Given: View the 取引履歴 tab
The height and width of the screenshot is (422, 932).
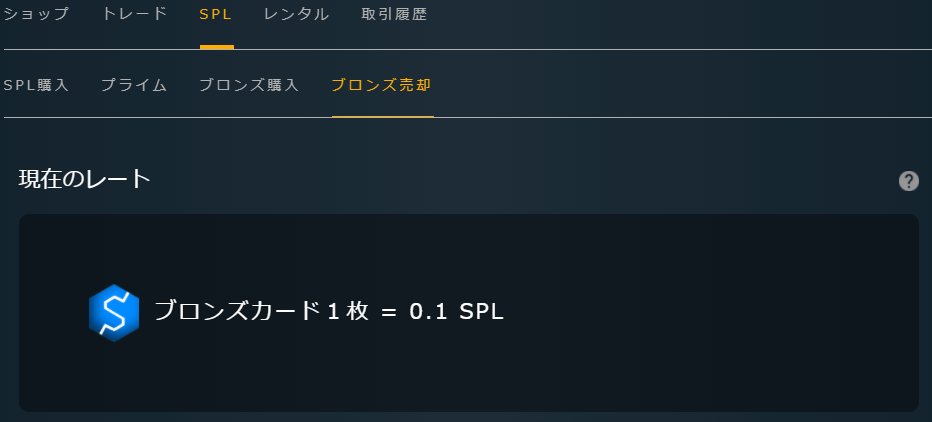Looking at the screenshot, I should pyautogui.click(x=394, y=14).
